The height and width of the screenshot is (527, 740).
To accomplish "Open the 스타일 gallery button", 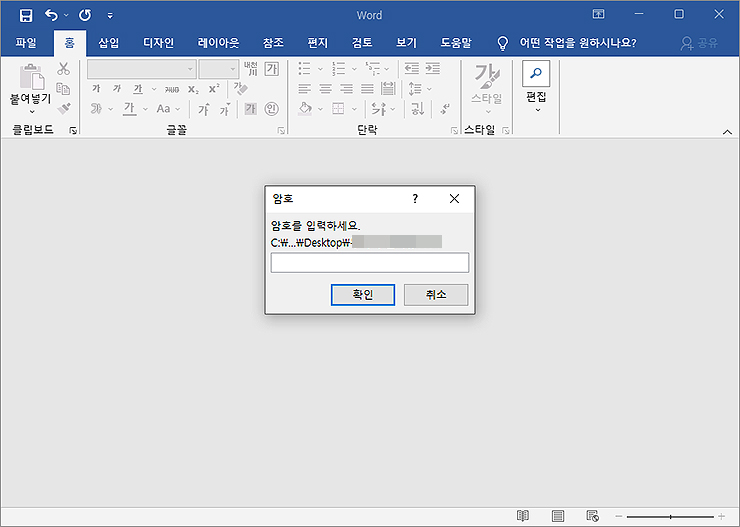I will pos(487,89).
